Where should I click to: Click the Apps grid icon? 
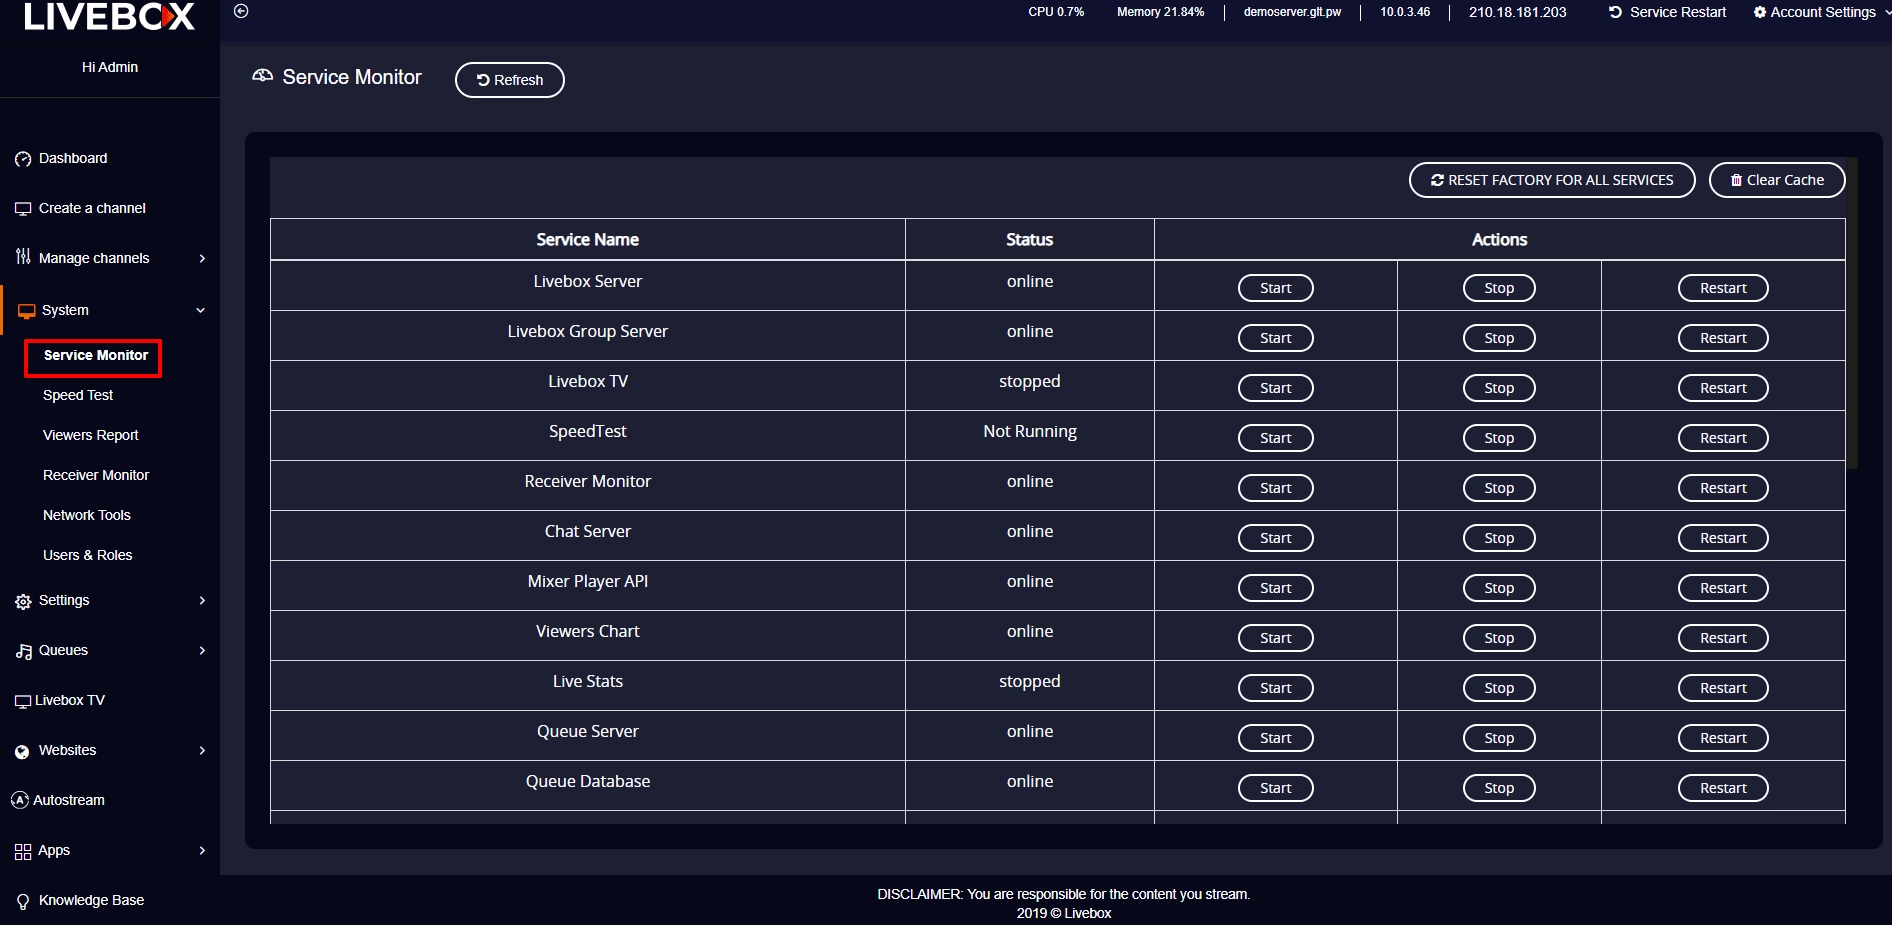[x=23, y=851]
